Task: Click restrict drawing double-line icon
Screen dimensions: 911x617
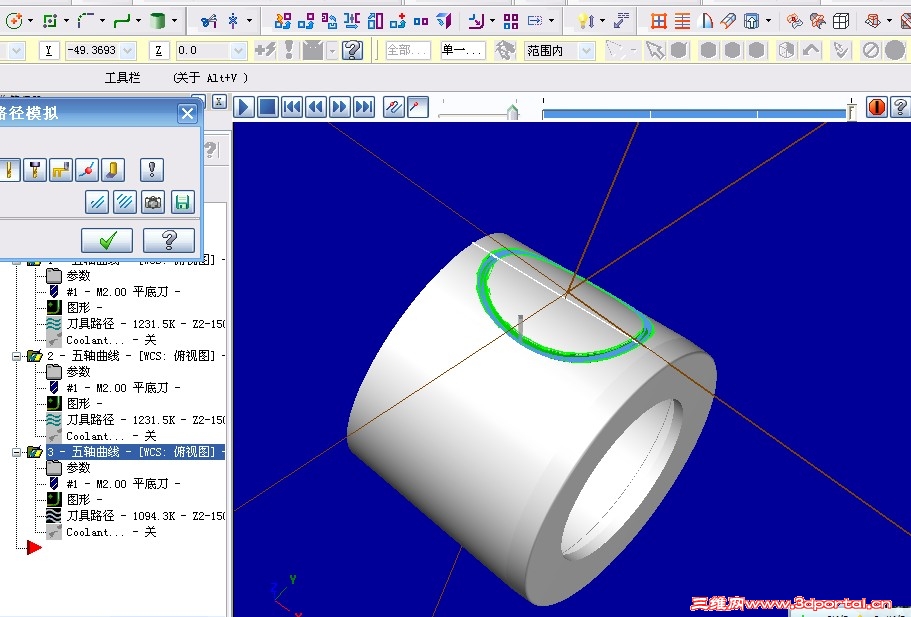Action: click(97, 202)
